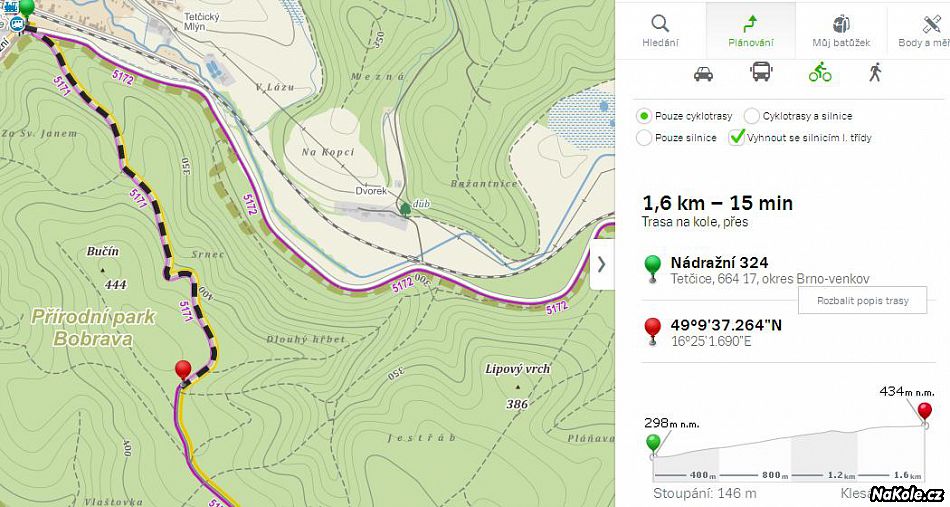Open the Hledání search tab
Image resolution: width=950 pixels, height=507 pixels.
pyautogui.click(x=660, y=31)
